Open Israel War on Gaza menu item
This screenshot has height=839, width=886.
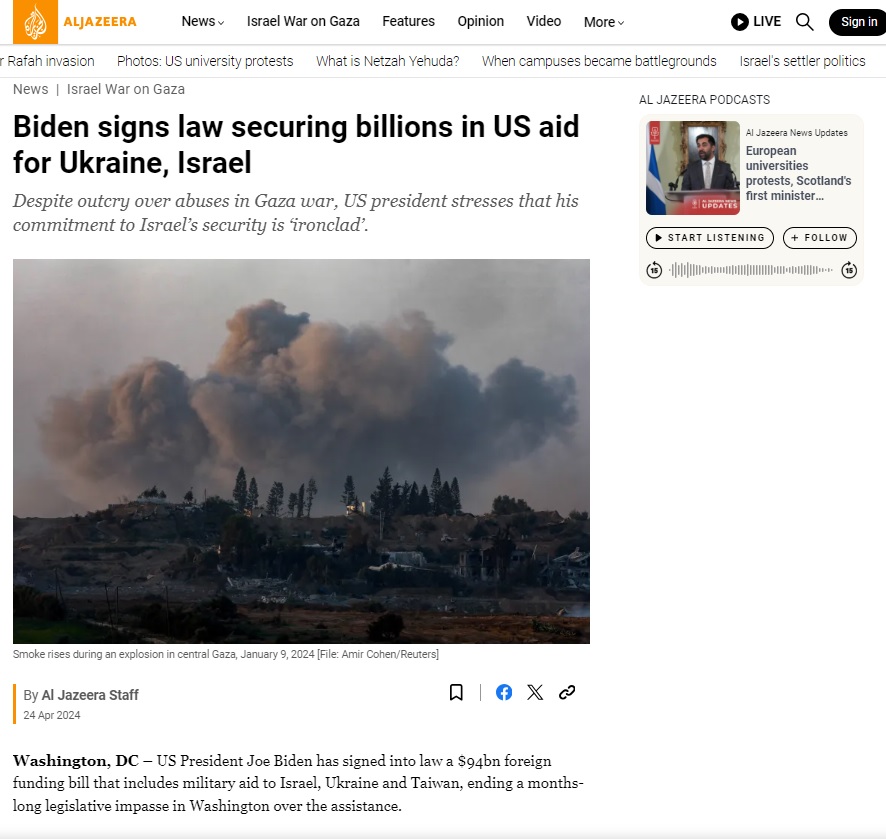click(303, 21)
